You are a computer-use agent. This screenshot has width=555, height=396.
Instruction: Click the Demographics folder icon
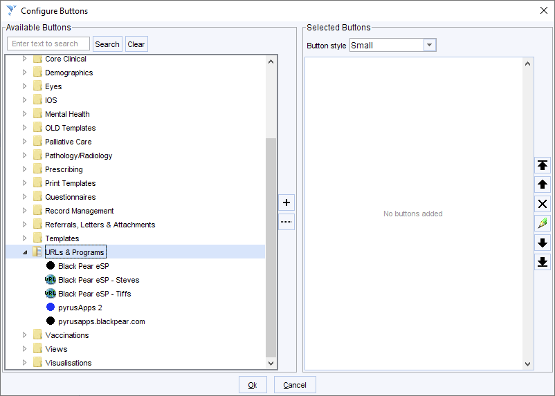38,72
